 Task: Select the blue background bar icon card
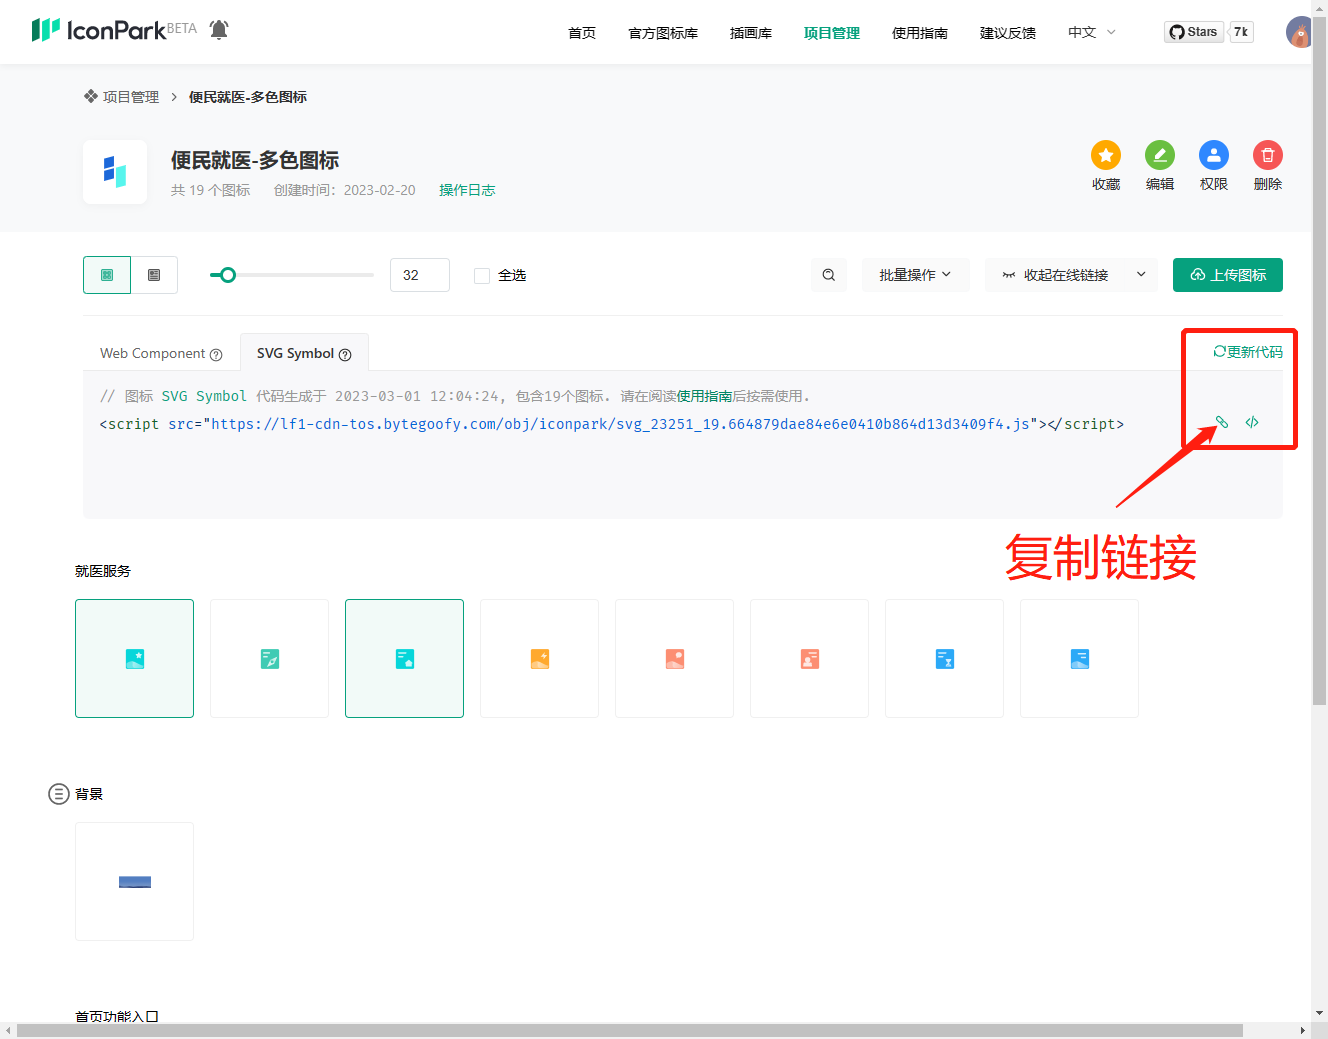coord(135,881)
